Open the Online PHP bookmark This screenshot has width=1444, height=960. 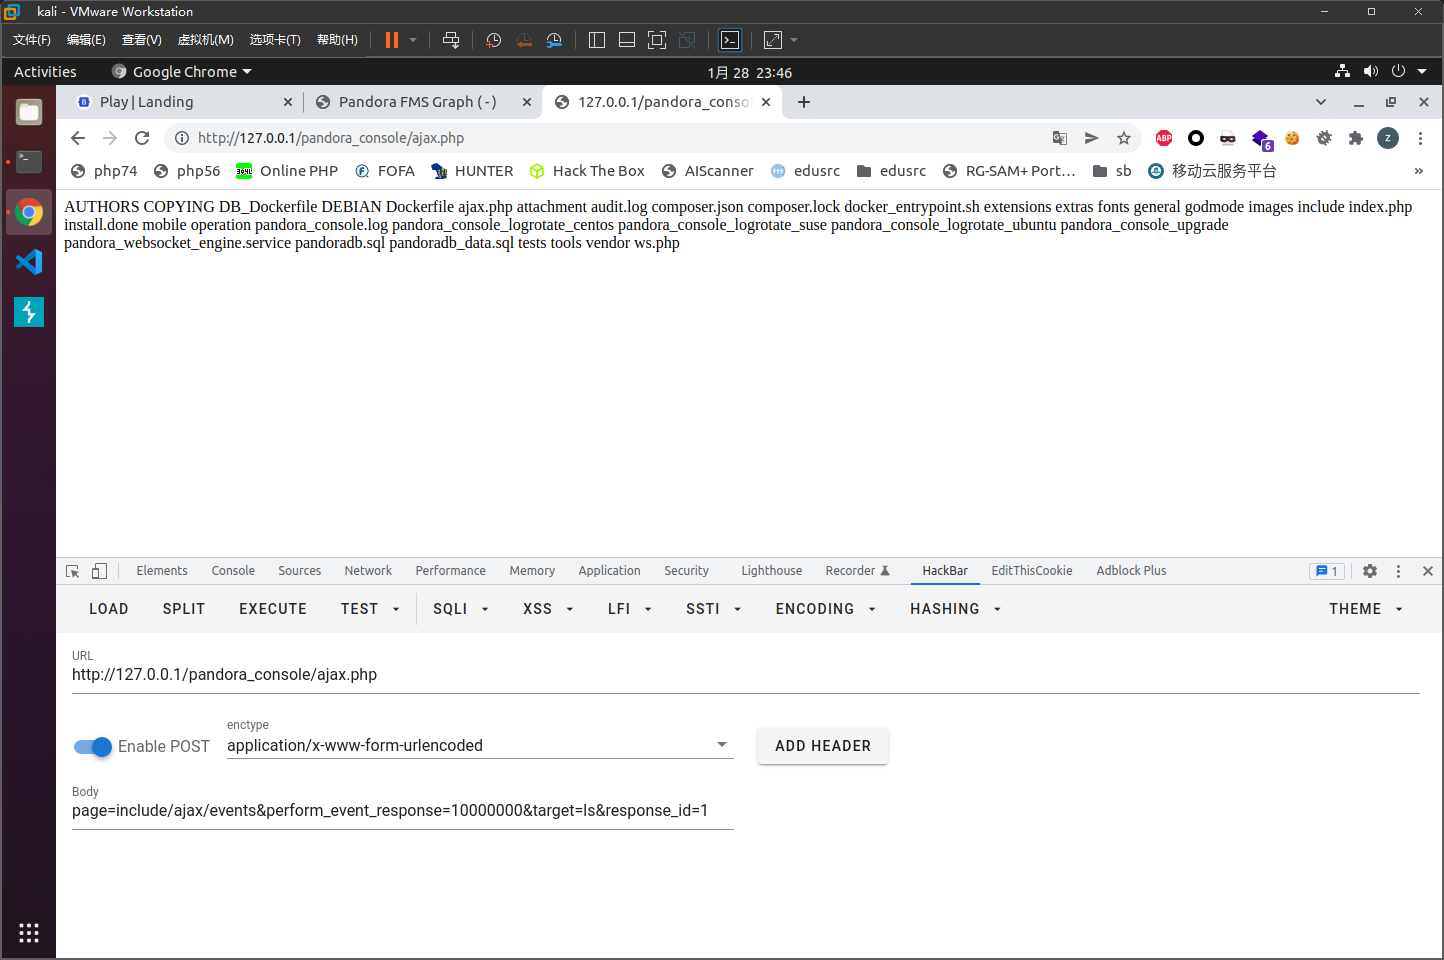coord(287,171)
